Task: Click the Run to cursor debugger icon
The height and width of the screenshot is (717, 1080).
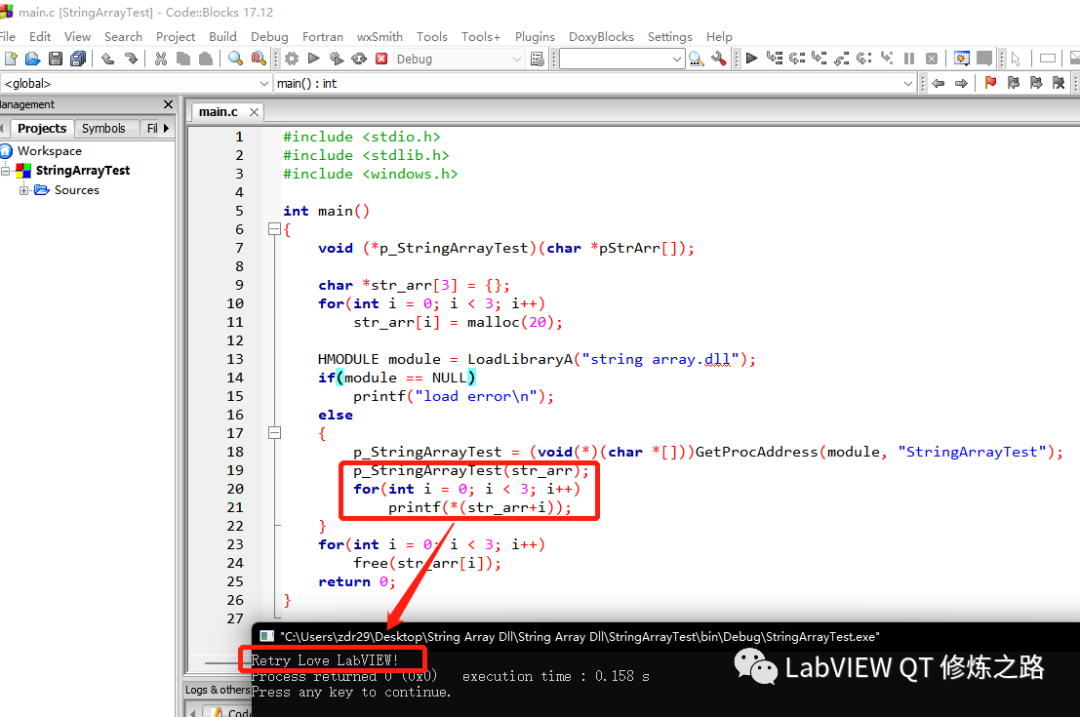Action: (775, 58)
